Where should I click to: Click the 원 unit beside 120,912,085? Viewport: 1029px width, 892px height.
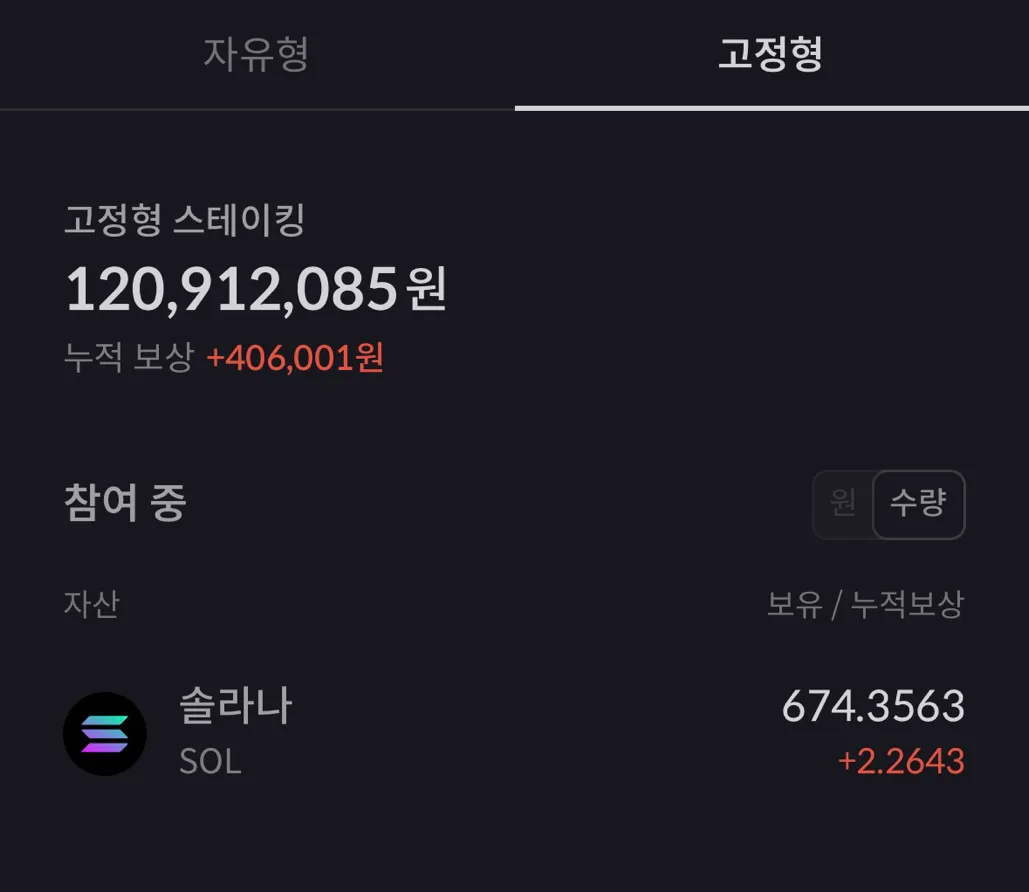tap(427, 290)
